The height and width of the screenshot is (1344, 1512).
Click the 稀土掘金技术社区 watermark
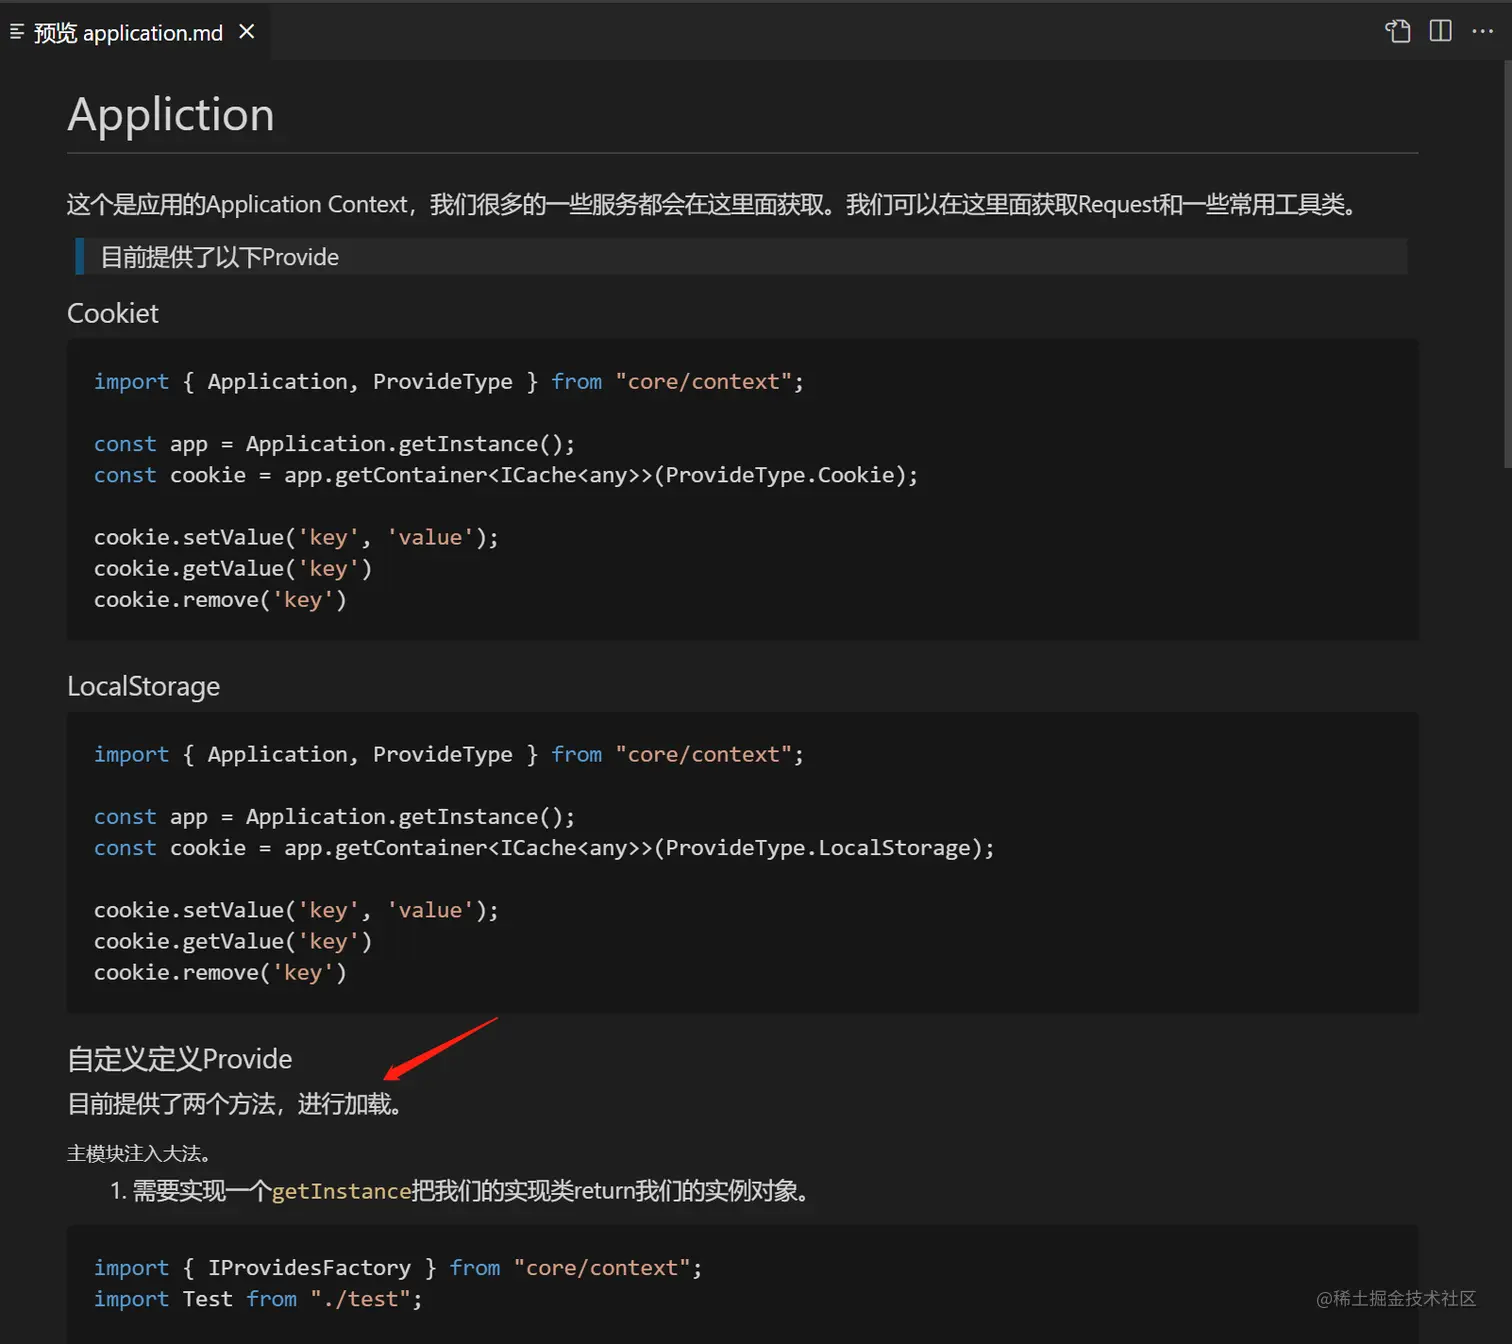coord(1396,1298)
